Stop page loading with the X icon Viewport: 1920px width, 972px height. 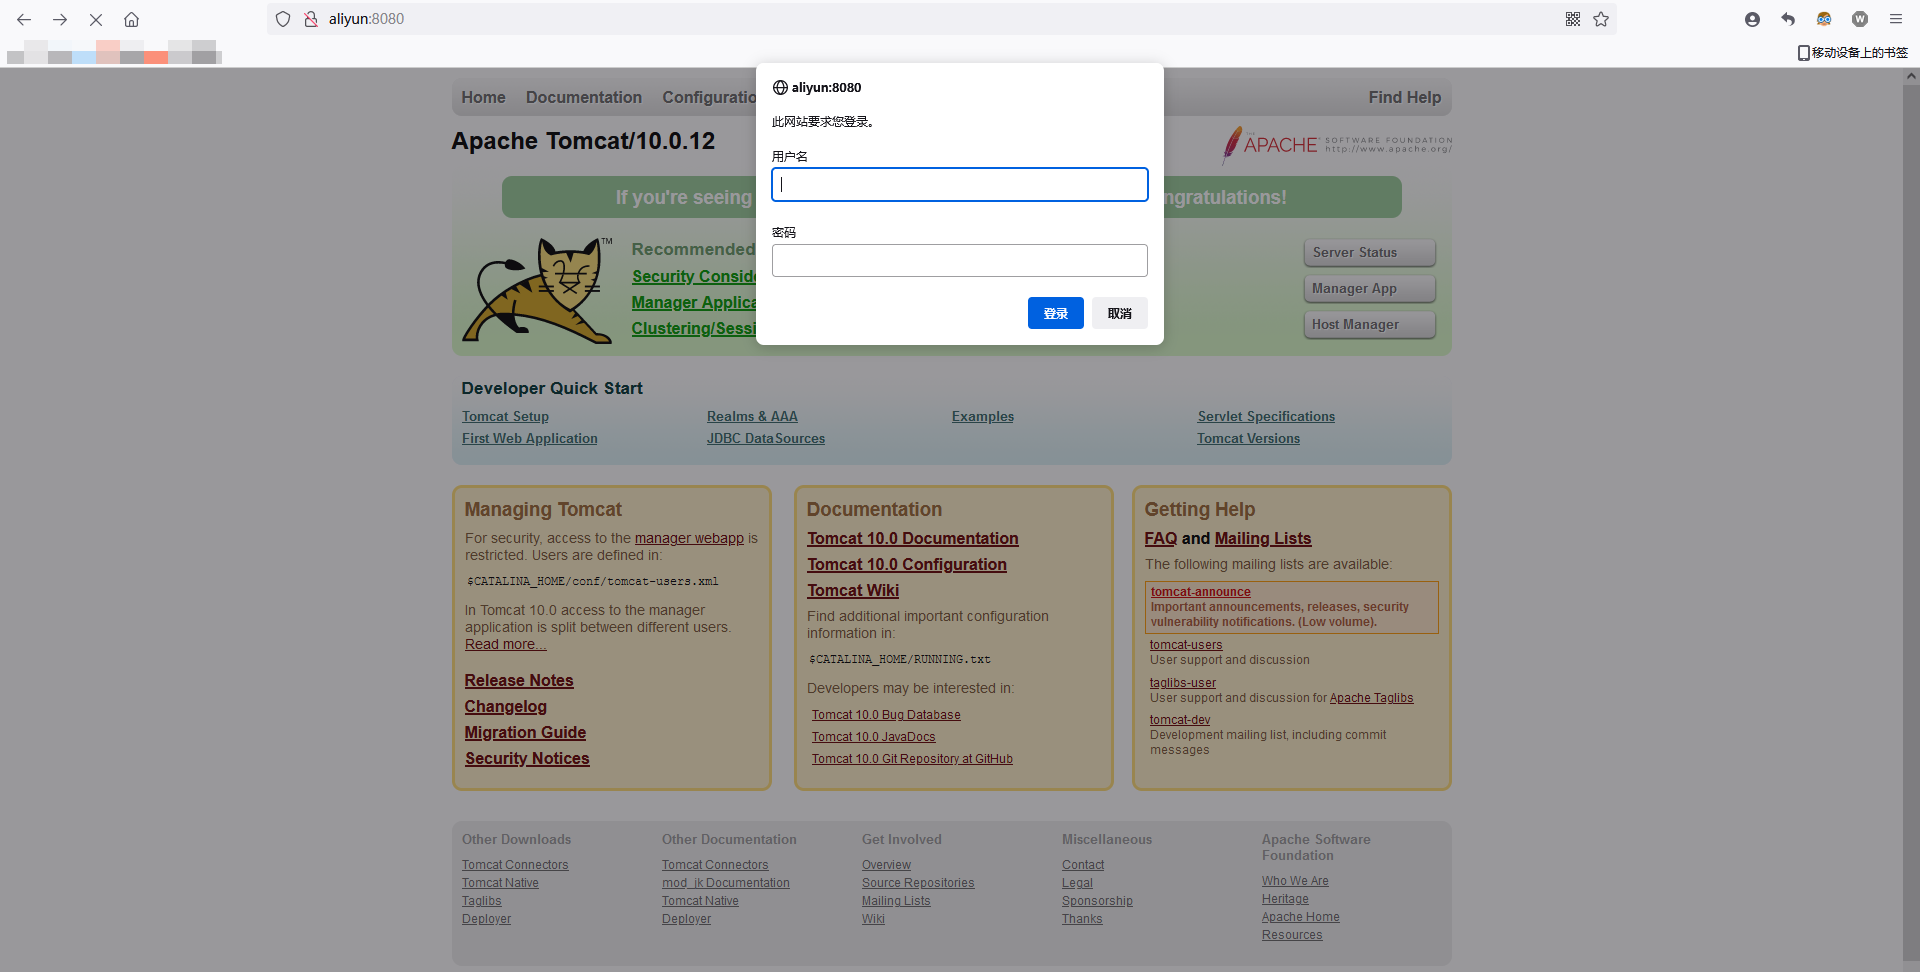(x=96, y=19)
